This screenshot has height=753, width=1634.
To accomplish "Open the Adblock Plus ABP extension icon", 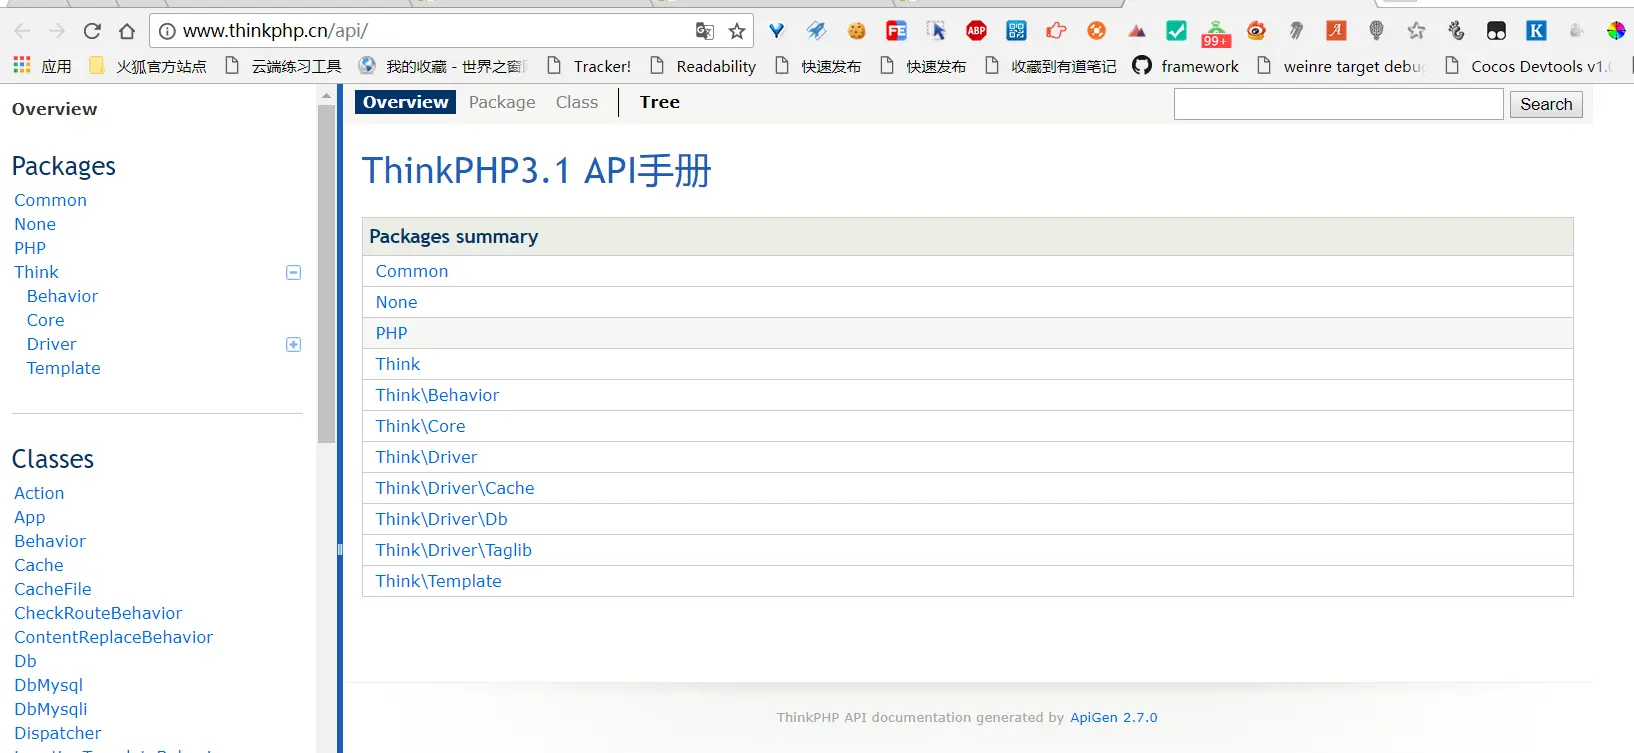I will pos(977,31).
